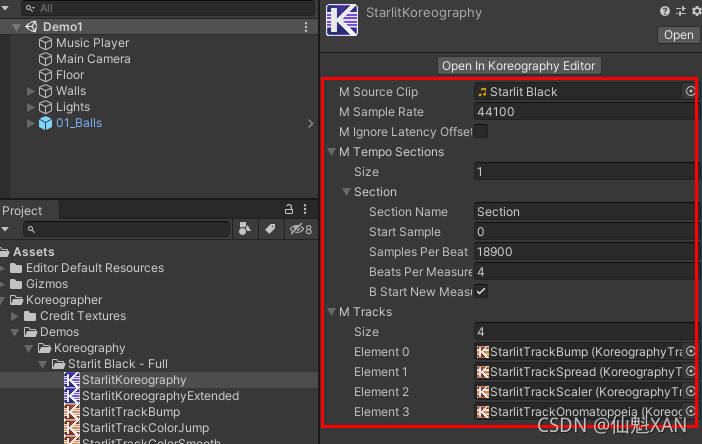Toggle hidden packages visibility showing 8

[x=300, y=229]
